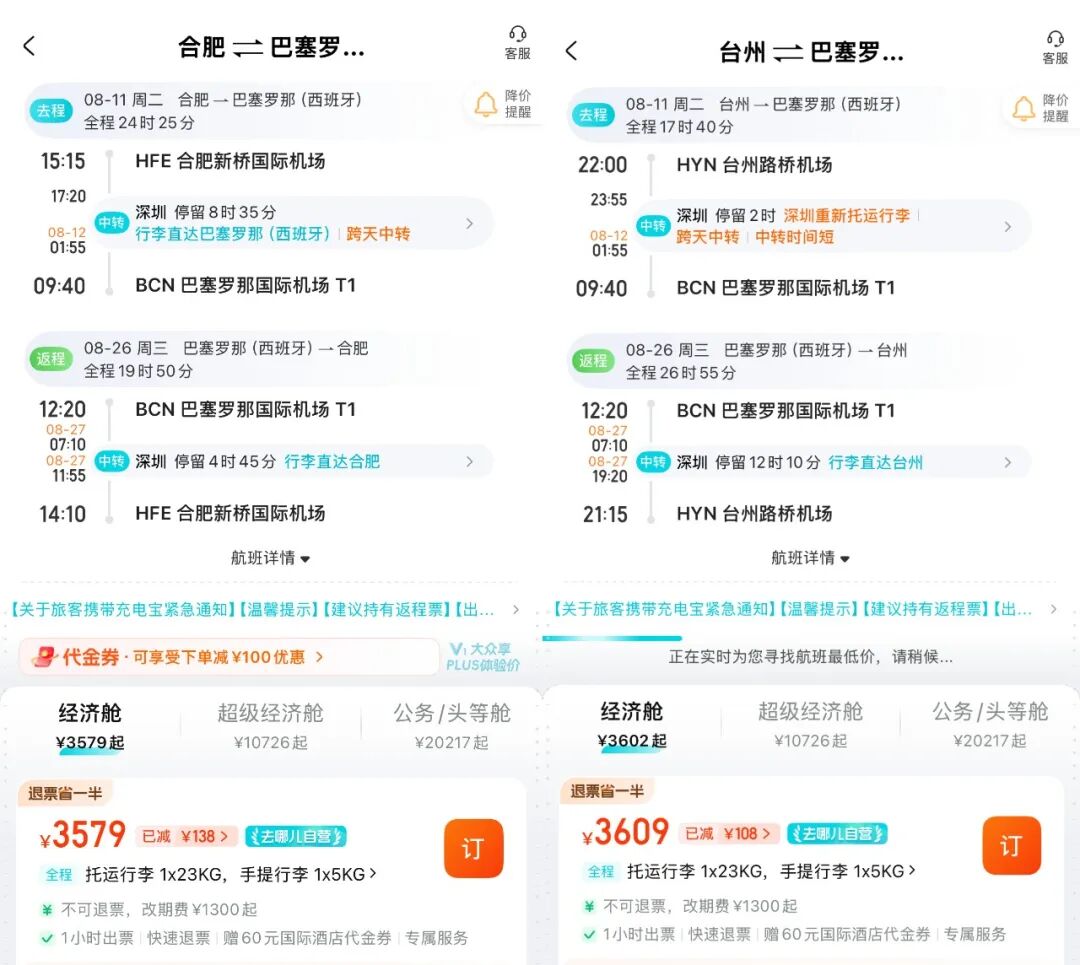Tap 不可退票，改期费 under ¥3609 fare
Screen dimensions: 1080x965
[x=700, y=906]
